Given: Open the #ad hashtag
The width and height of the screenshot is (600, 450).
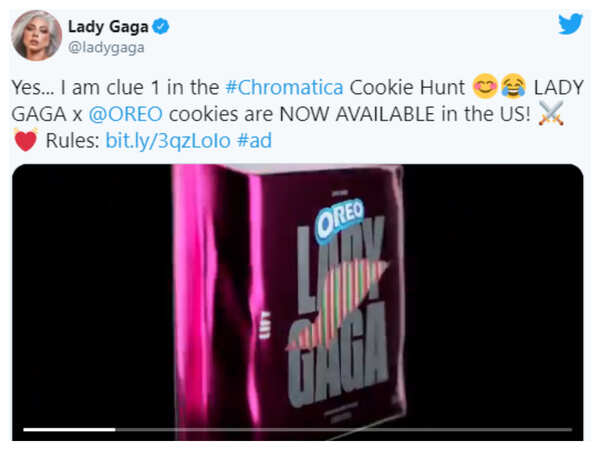Looking at the screenshot, I should pyautogui.click(x=254, y=141).
